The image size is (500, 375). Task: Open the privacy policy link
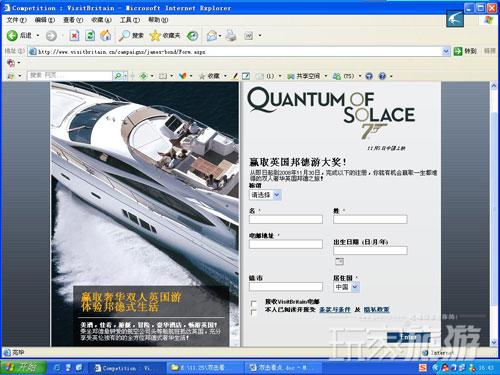click(376, 310)
